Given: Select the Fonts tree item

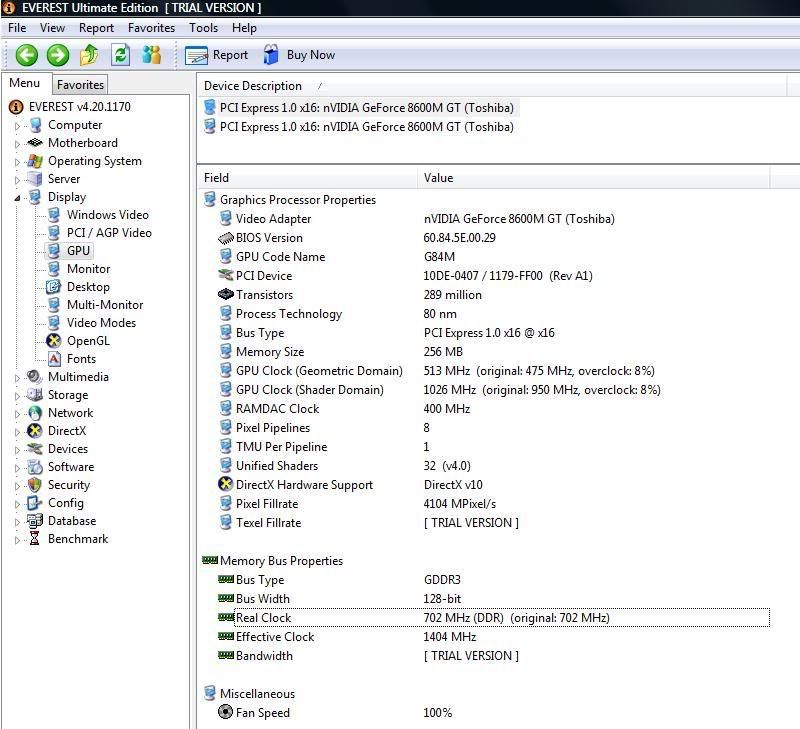Looking at the screenshot, I should (81, 359).
